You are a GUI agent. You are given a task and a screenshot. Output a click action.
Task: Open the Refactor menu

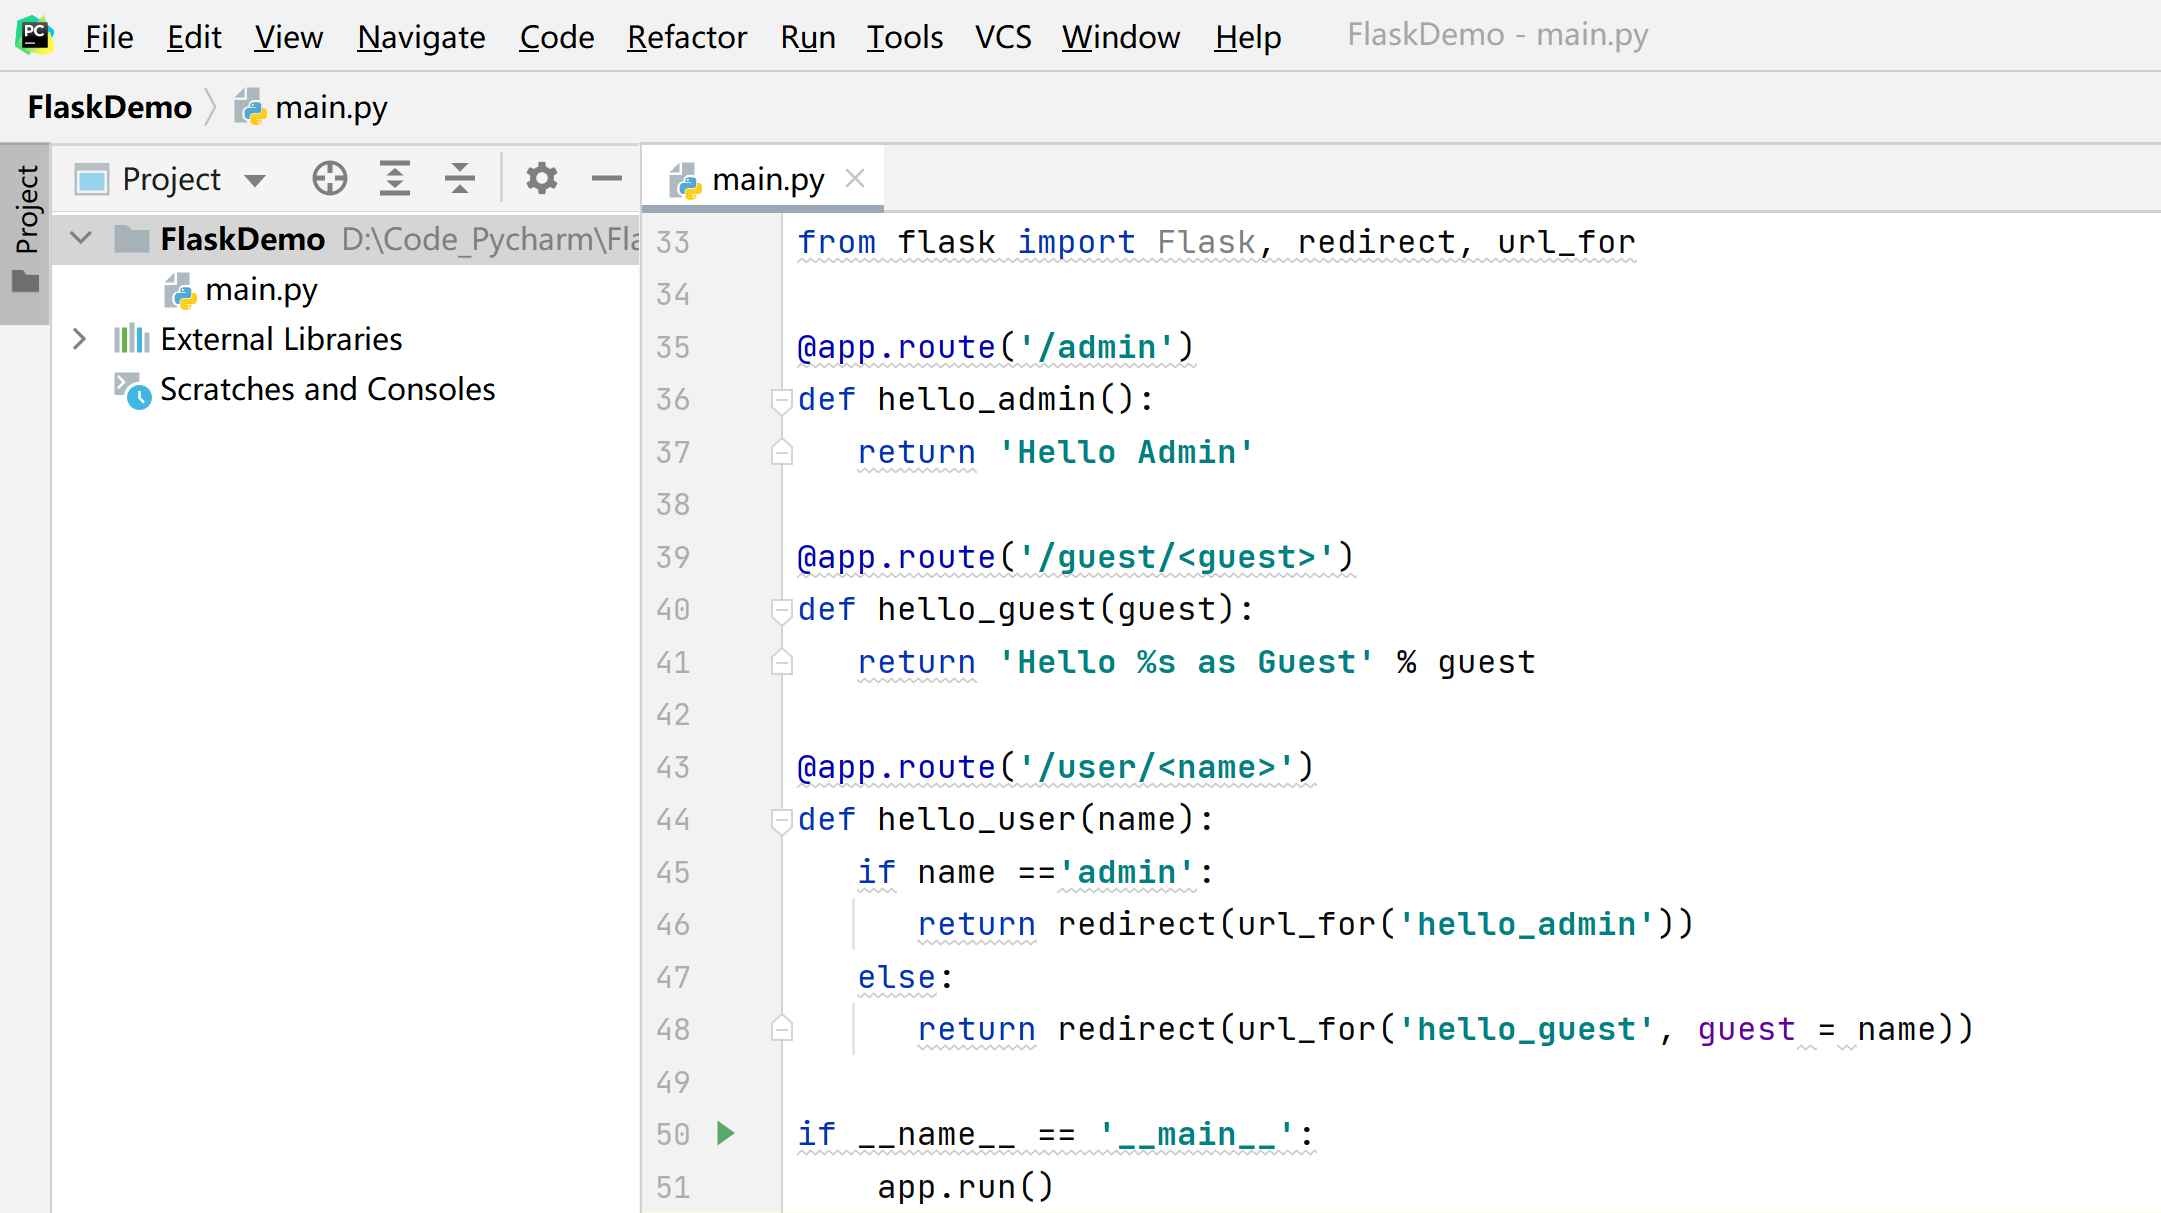click(x=686, y=37)
